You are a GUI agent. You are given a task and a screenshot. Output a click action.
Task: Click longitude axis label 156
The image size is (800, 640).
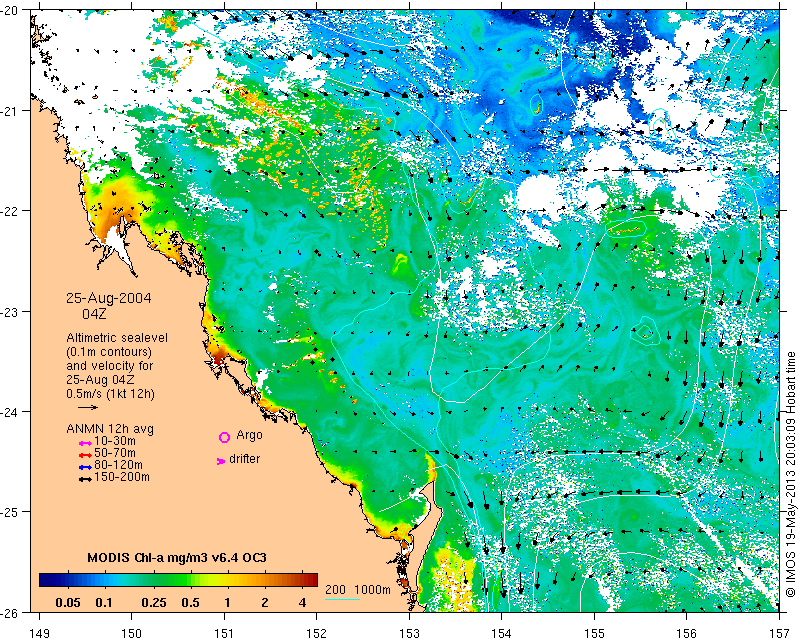687,633
